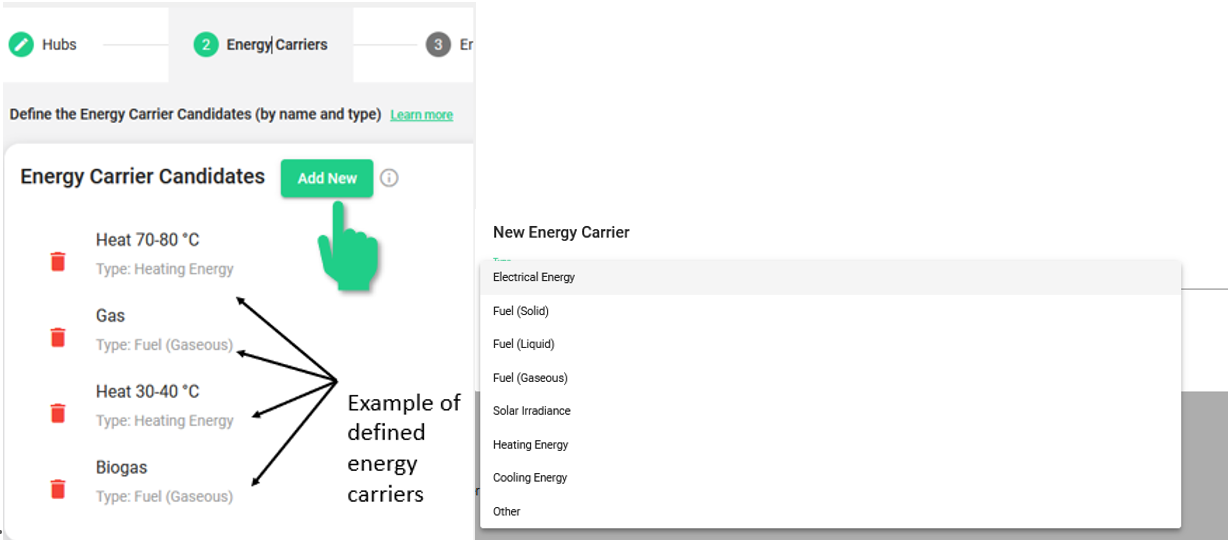The width and height of the screenshot is (1228, 540).
Task: Click the step 3 circle icon
Action: 438,45
